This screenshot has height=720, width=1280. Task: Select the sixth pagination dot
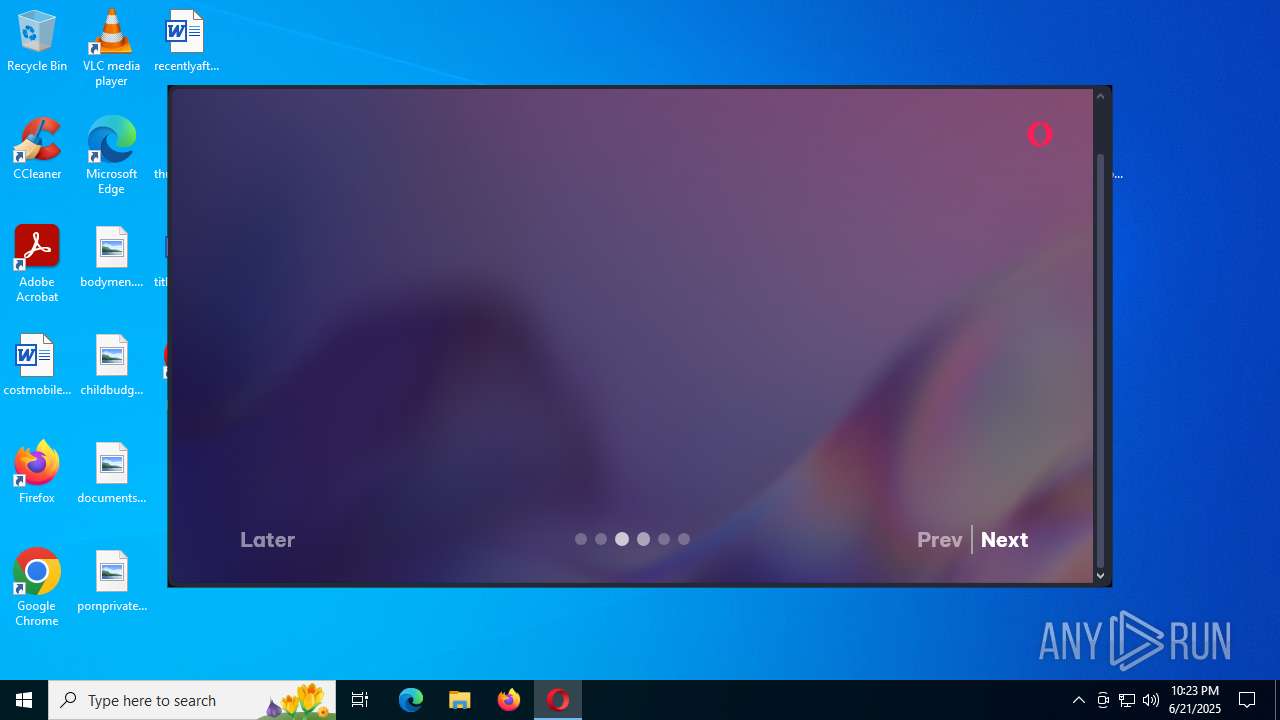pos(684,539)
